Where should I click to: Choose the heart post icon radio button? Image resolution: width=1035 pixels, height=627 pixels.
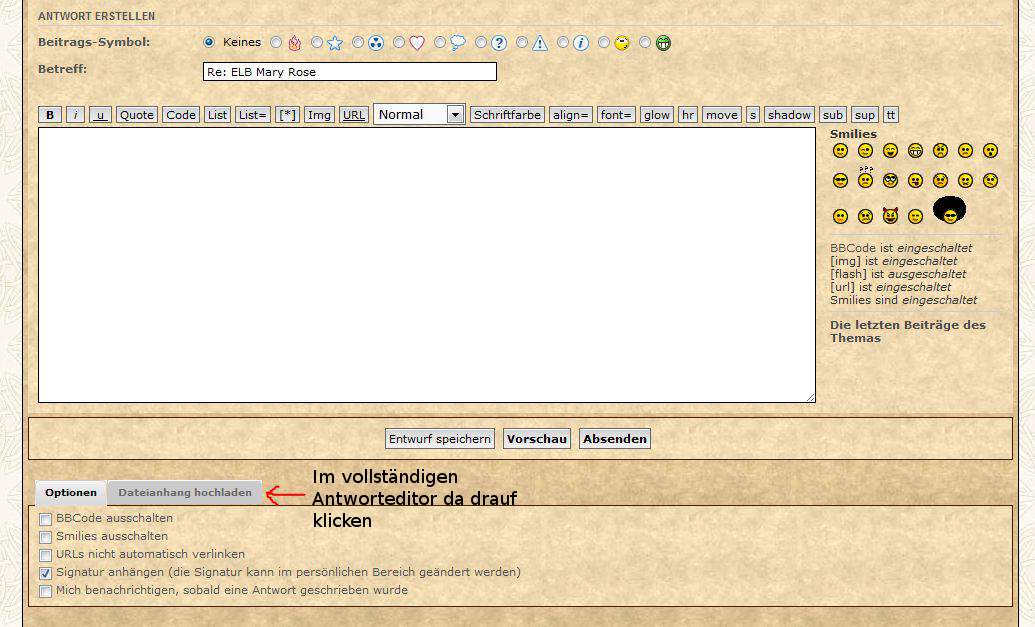click(399, 43)
